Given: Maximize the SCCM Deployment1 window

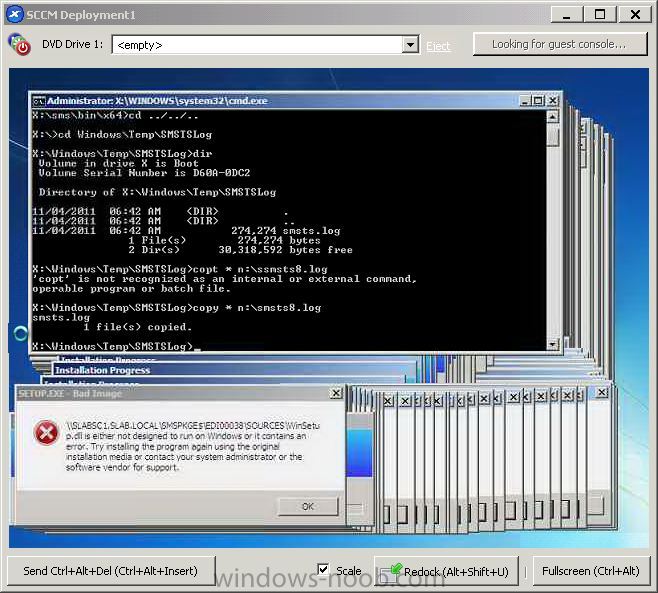Looking at the screenshot, I should click(x=600, y=15).
